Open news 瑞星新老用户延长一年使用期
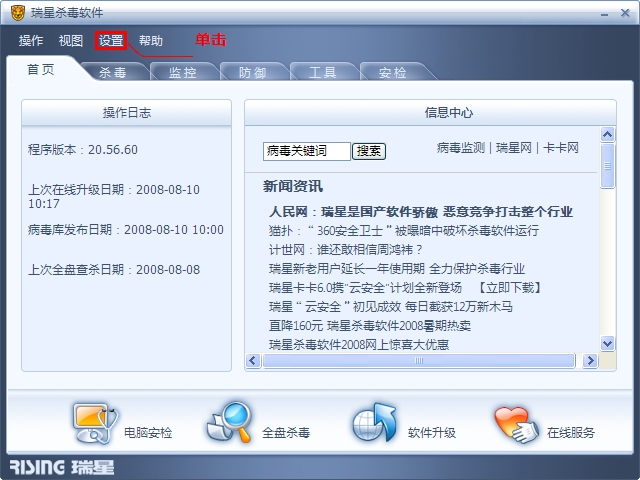 tap(397, 269)
